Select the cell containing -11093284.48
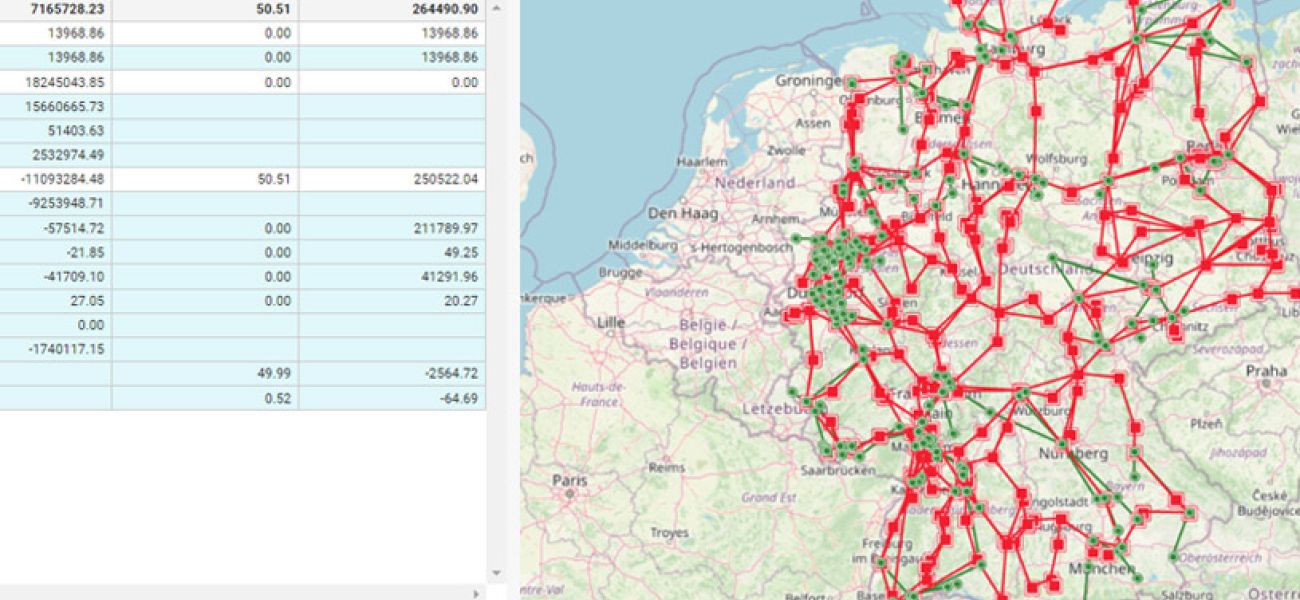Viewport: 1300px width, 600px height. click(55, 179)
